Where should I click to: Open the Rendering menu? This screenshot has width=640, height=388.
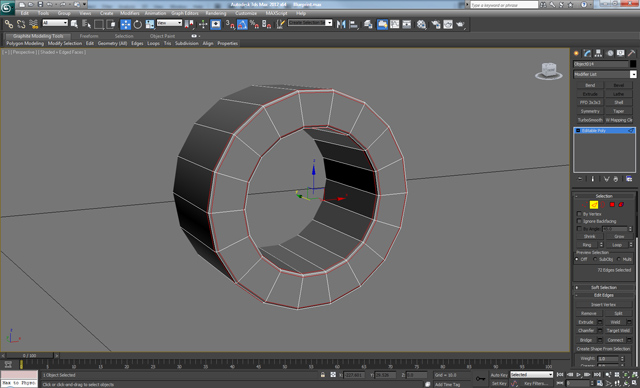click(216, 13)
